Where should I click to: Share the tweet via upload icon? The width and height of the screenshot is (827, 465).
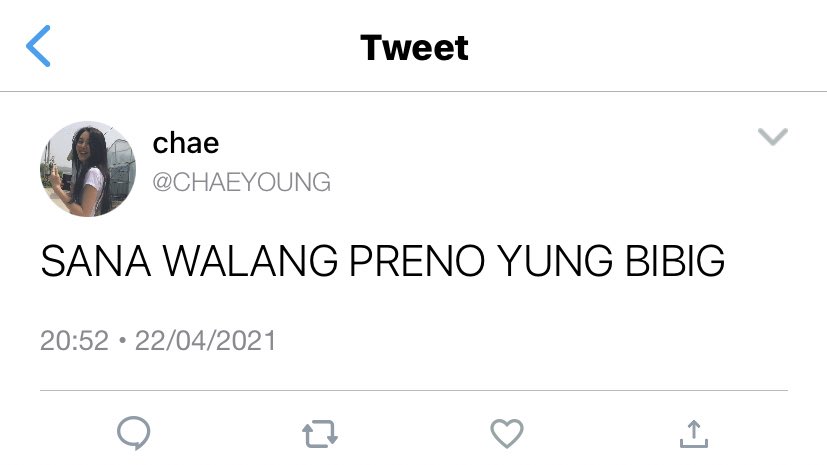694,433
